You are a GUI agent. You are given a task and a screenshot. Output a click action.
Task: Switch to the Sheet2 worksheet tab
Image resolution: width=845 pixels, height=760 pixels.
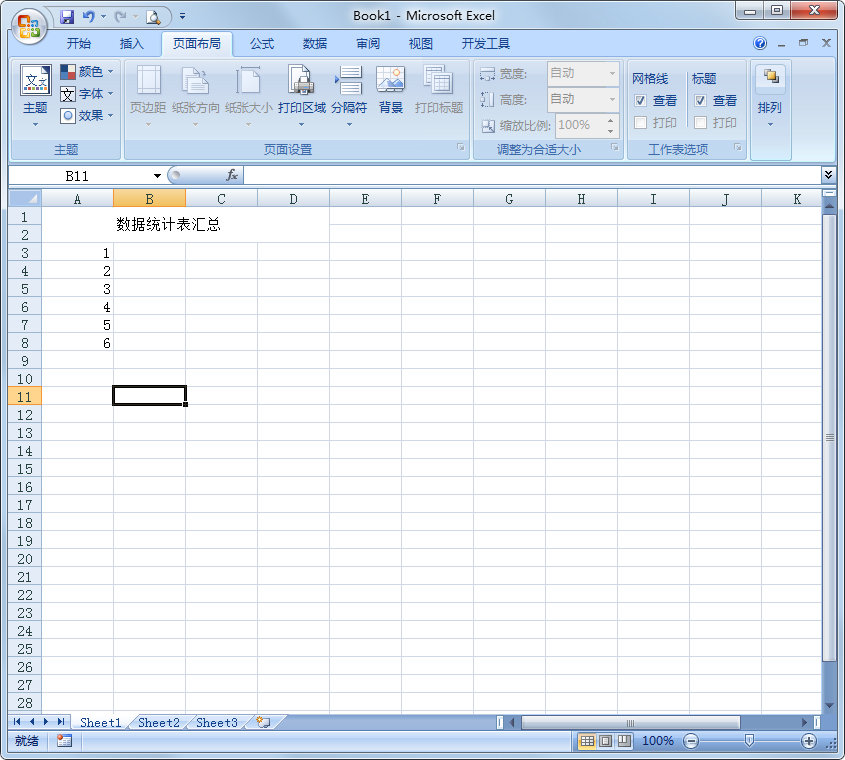pos(158,722)
